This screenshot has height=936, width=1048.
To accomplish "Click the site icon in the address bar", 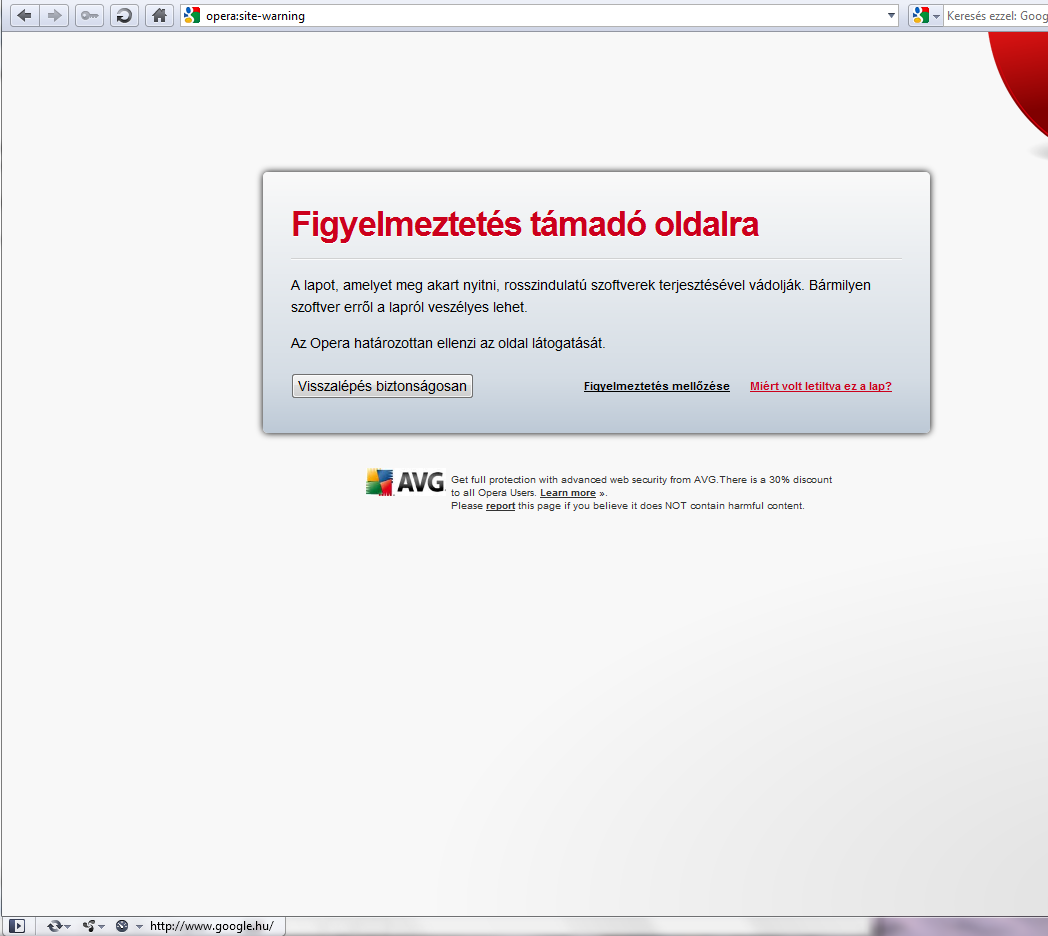I will click(x=192, y=16).
